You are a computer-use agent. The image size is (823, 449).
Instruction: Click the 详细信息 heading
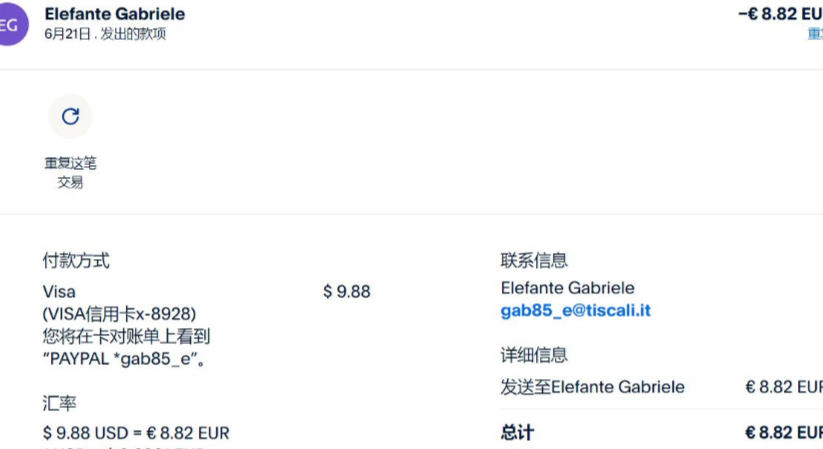(534, 355)
